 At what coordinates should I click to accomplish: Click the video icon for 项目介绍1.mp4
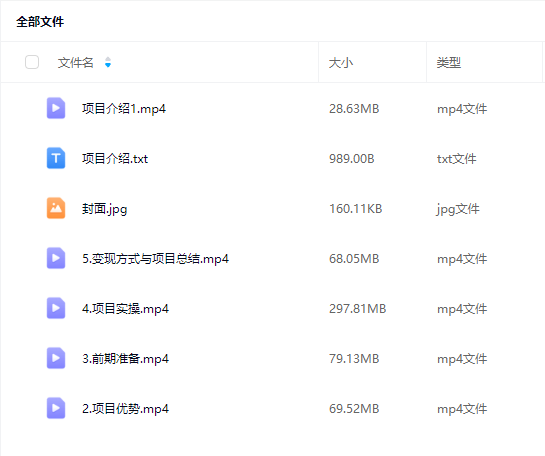click(56, 108)
